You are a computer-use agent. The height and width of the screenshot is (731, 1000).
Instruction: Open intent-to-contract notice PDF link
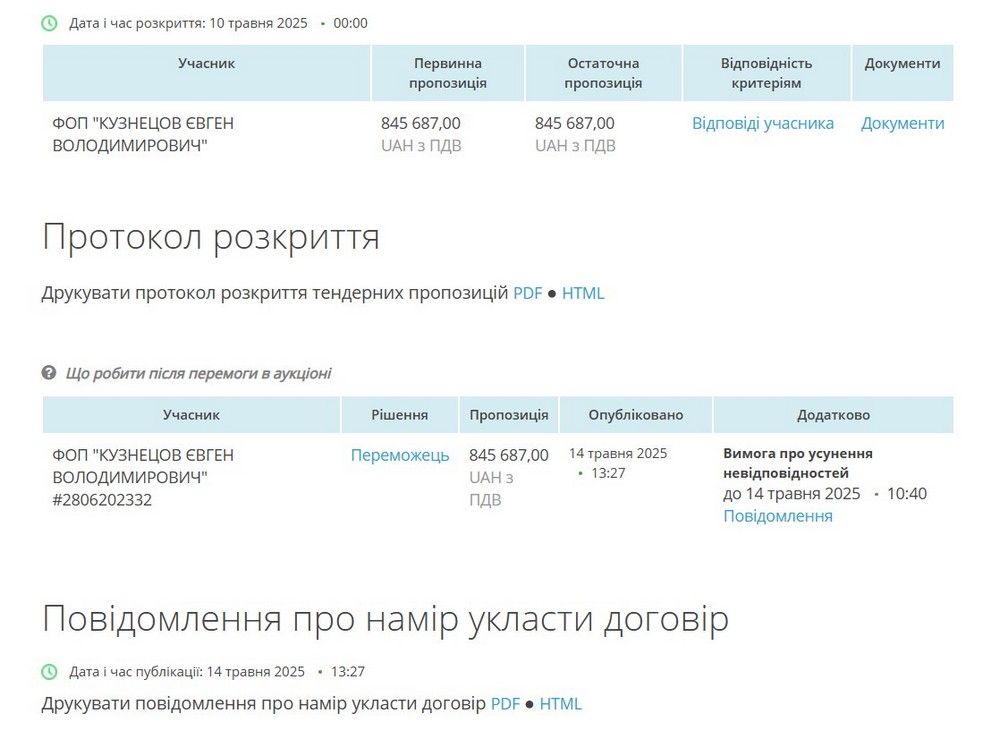tap(505, 704)
